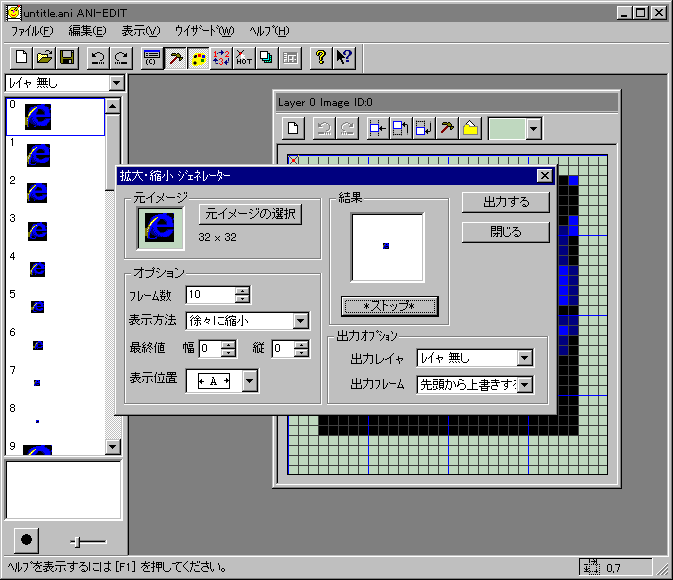Click the 縦 height spinner arrows
Viewport: 673px width, 580px height.
point(301,349)
